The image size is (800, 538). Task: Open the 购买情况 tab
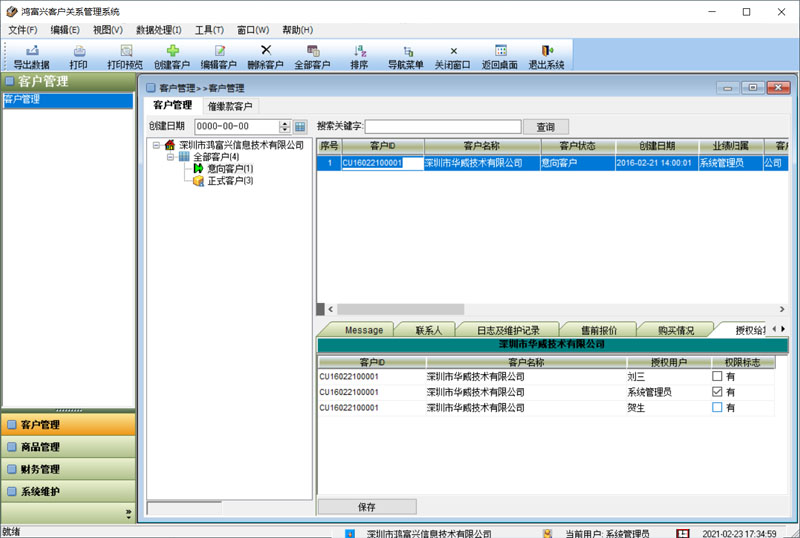click(x=676, y=330)
